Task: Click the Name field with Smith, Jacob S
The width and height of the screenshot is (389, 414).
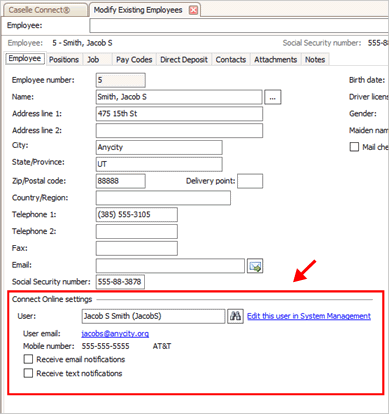Action: (x=179, y=97)
